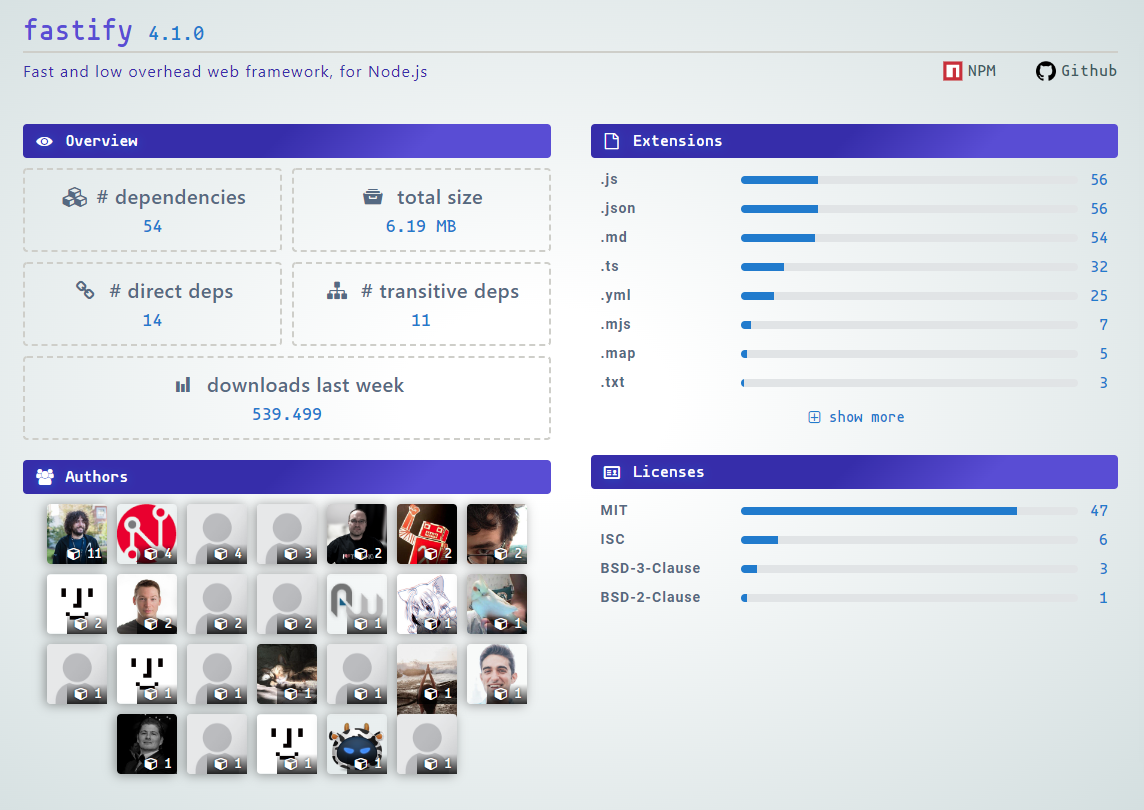Select the top-left author avatar with 11 packages

point(77,533)
